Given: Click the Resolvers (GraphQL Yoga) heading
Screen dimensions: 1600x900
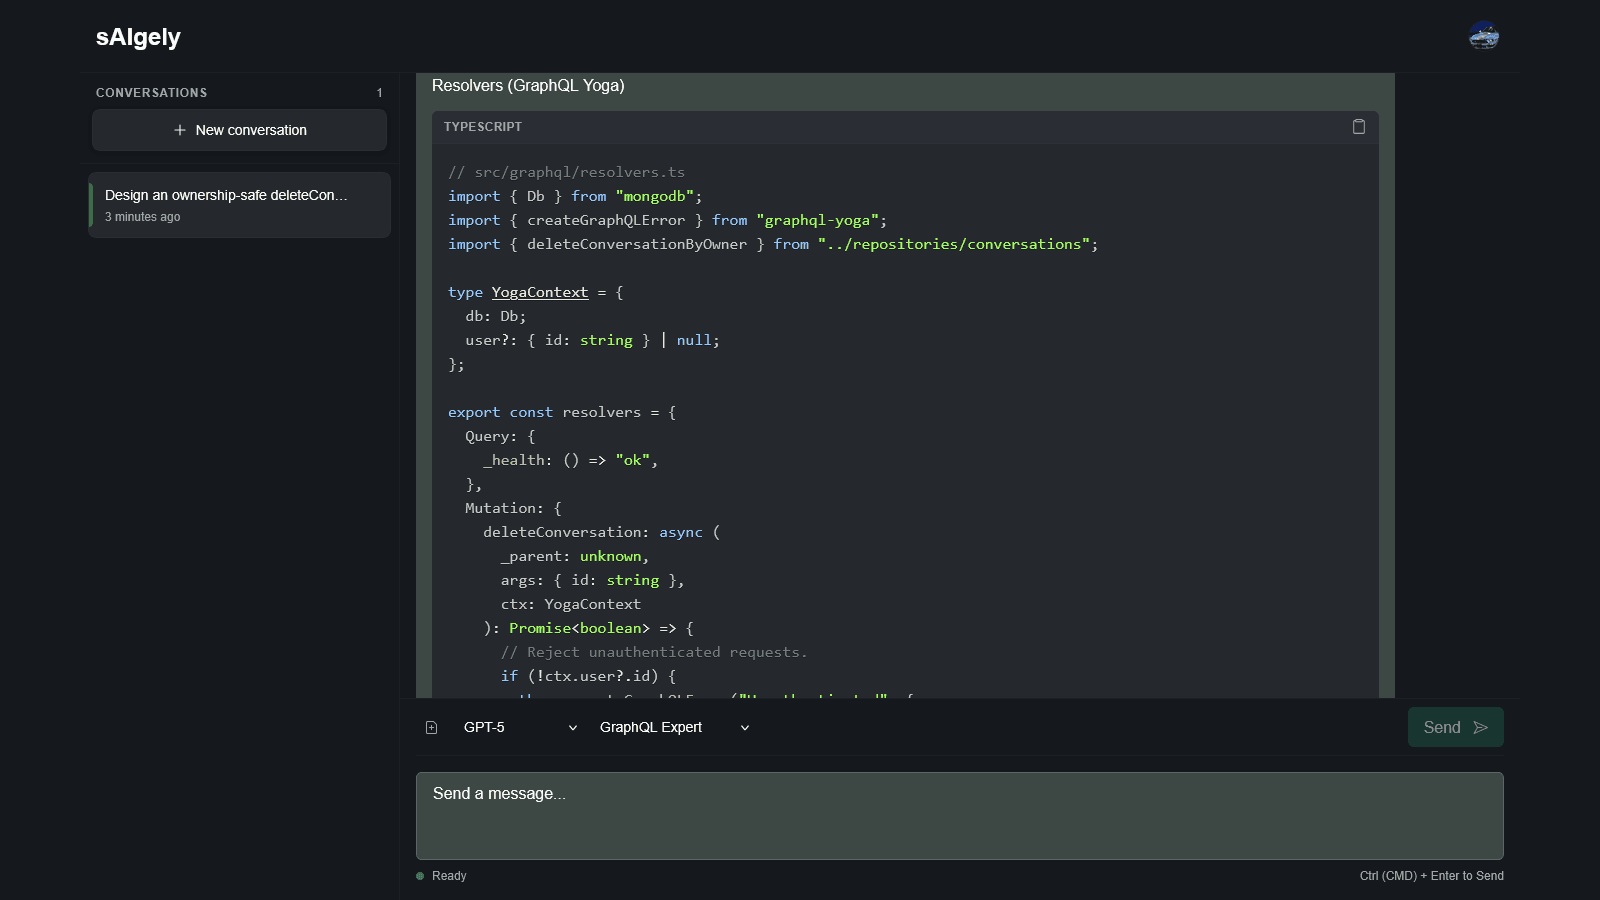Looking at the screenshot, I should click(528, 86).
